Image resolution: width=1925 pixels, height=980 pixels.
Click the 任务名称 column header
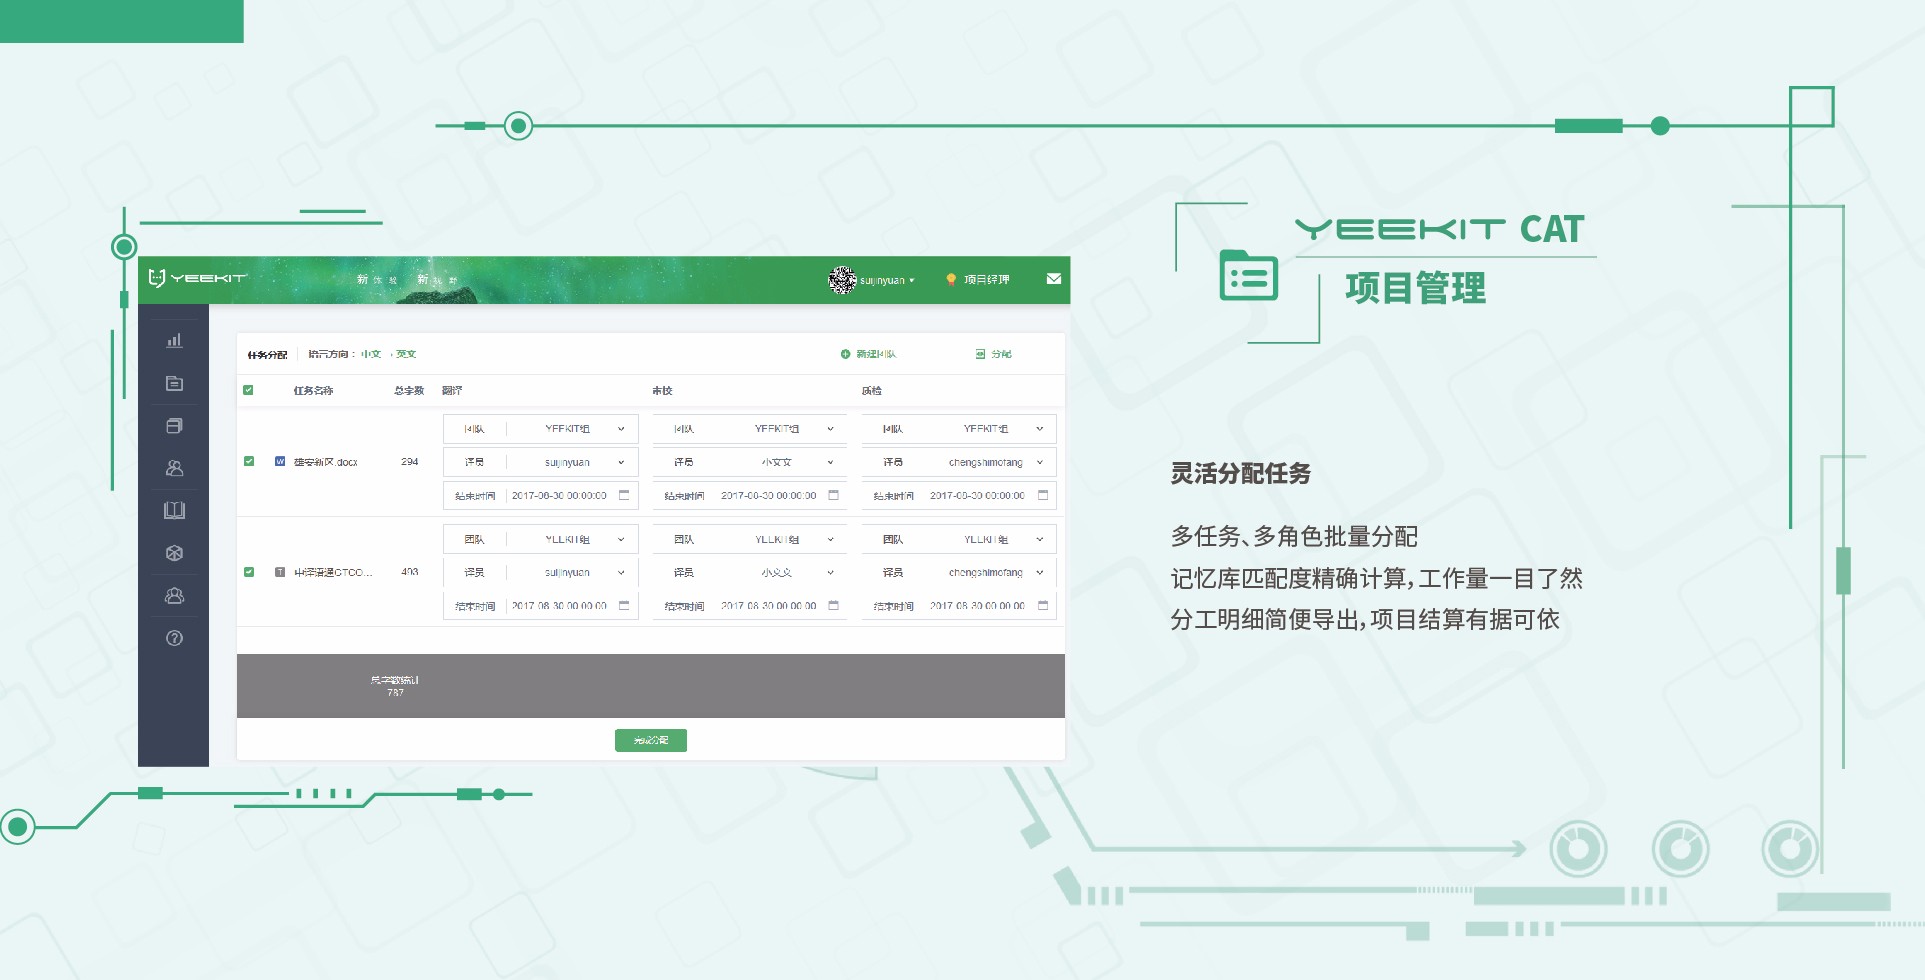(x=313, y=391)
